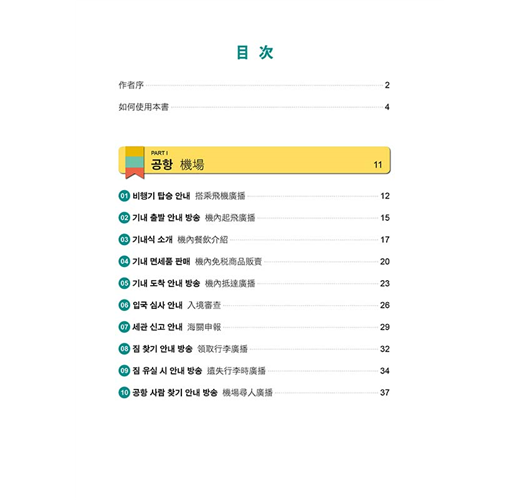Image resolution: width=520 pixels, height=500 pixels.
Task: Open the 如何使用本書 entry
Action: (254, 107)
